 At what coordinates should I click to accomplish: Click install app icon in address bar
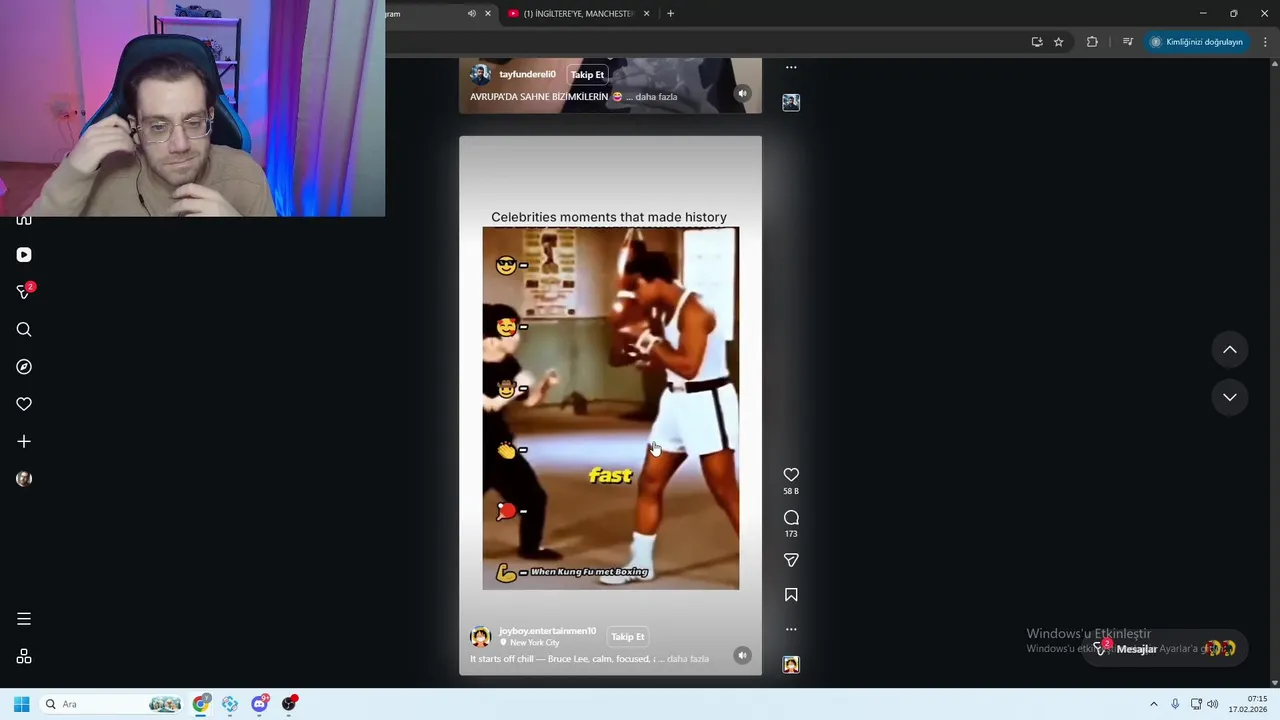1037,42
